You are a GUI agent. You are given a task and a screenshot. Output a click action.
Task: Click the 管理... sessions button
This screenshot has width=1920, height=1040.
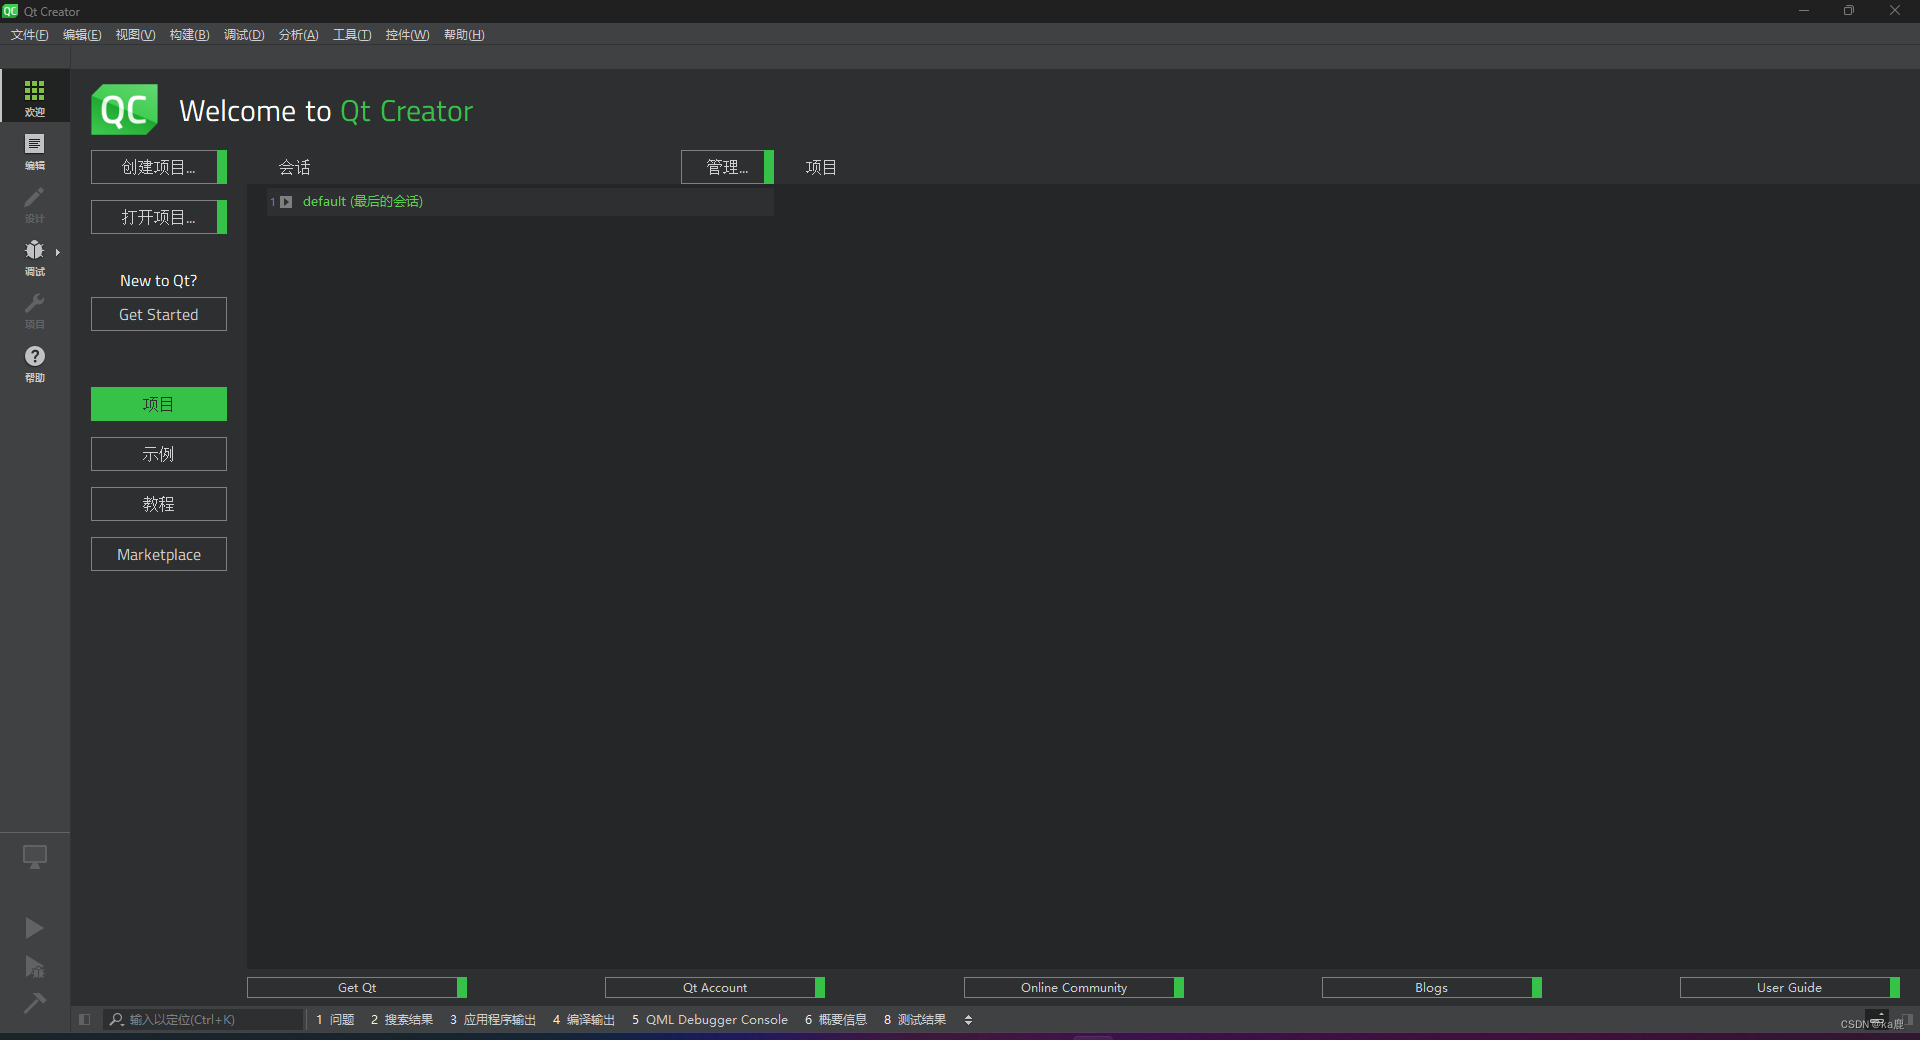(727, 167)
